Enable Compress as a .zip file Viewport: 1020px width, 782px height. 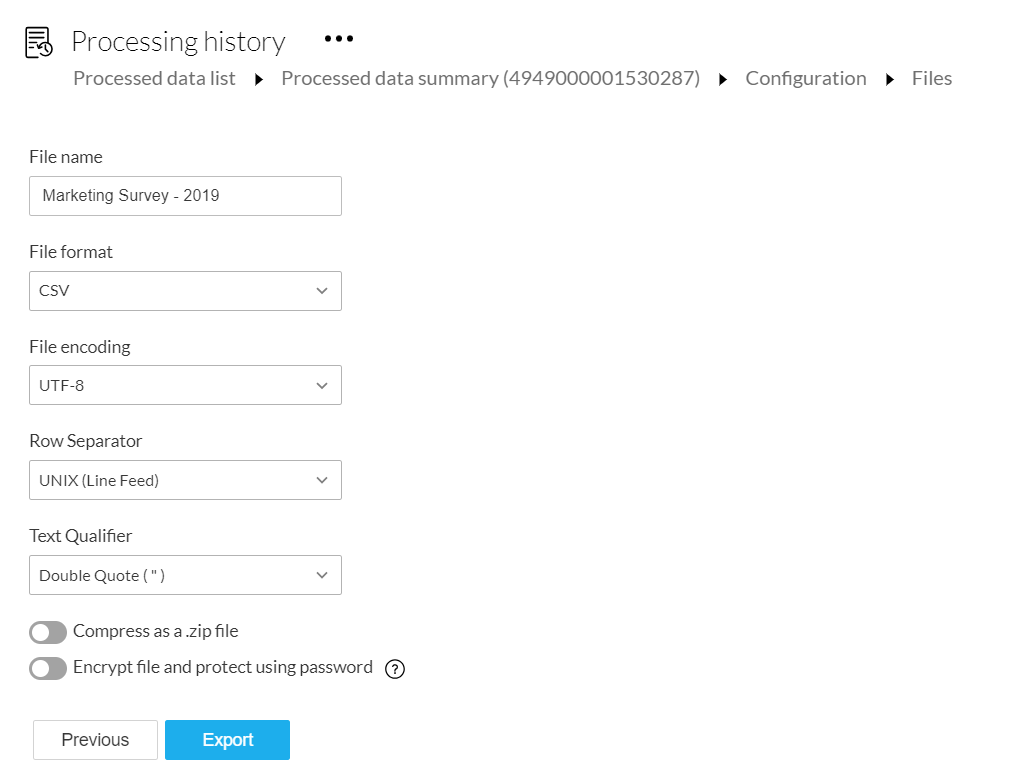click(48, 632)
